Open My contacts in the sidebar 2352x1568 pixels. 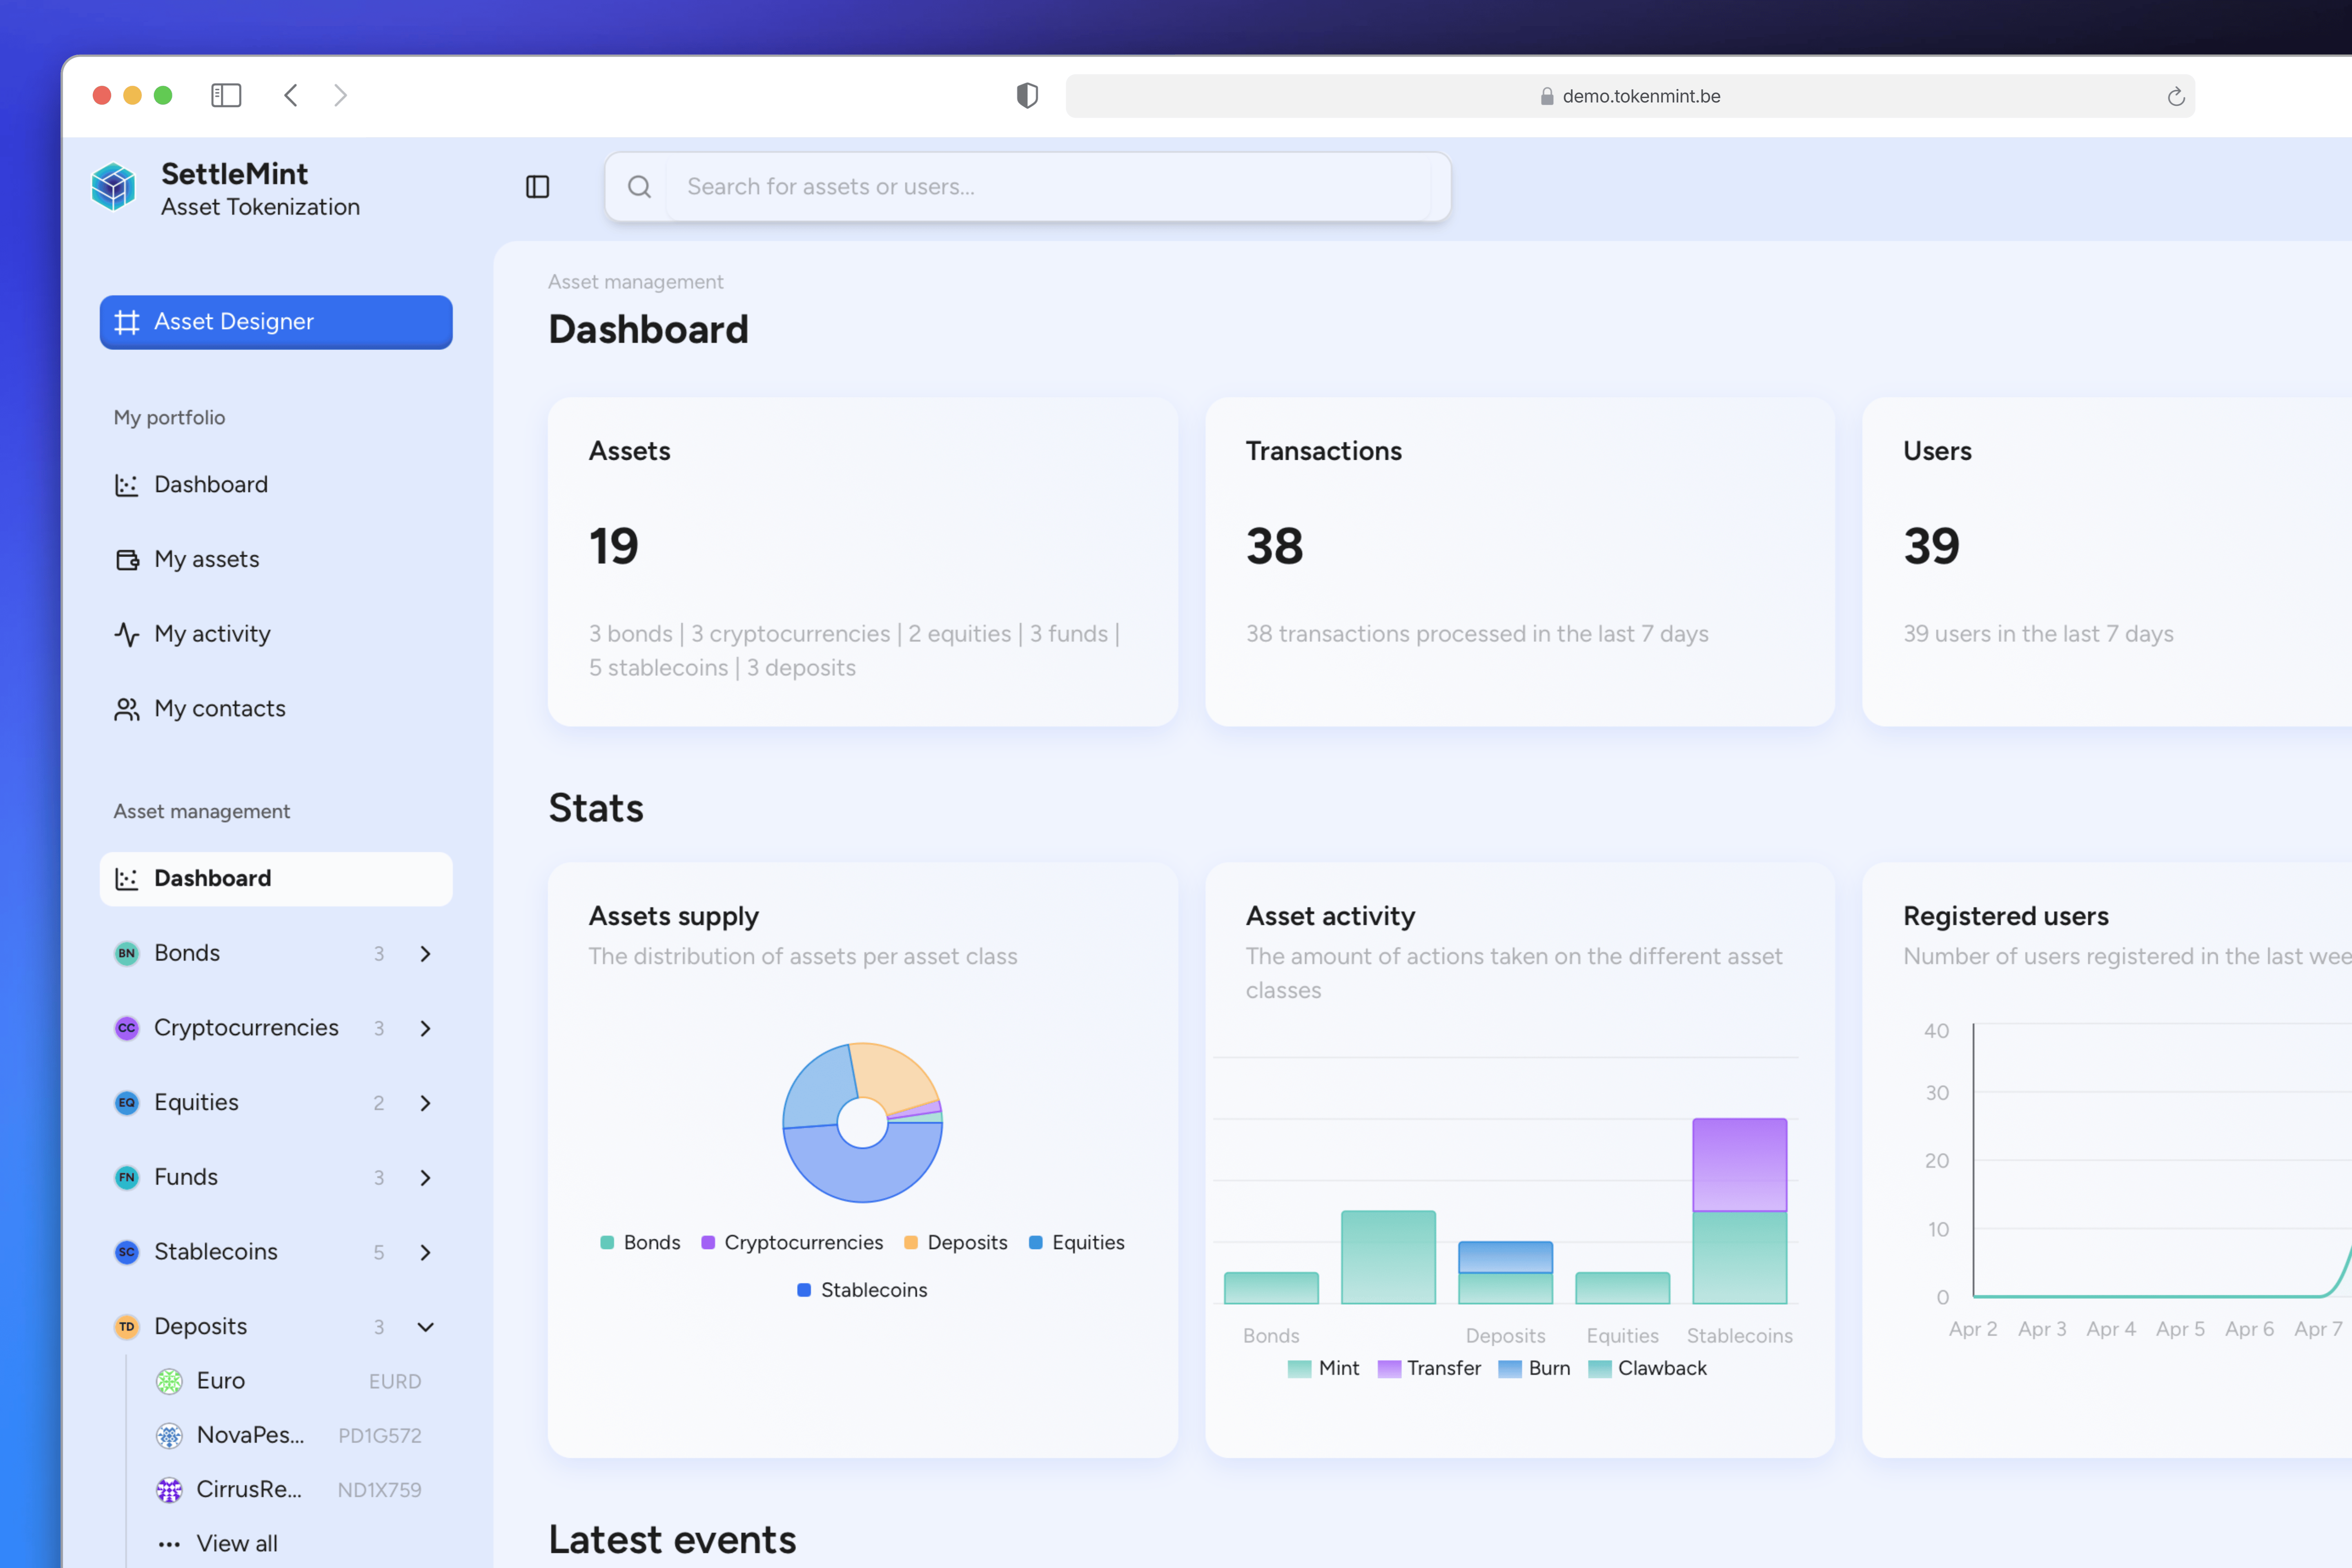click(x=219, y=708)
